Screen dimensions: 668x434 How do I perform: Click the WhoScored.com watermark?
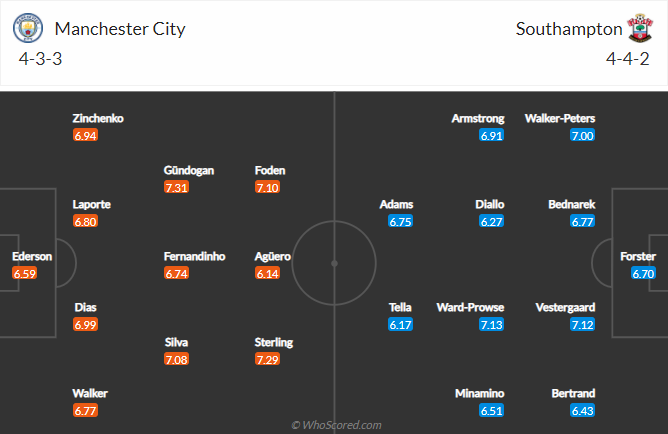(x=335, y=425)
